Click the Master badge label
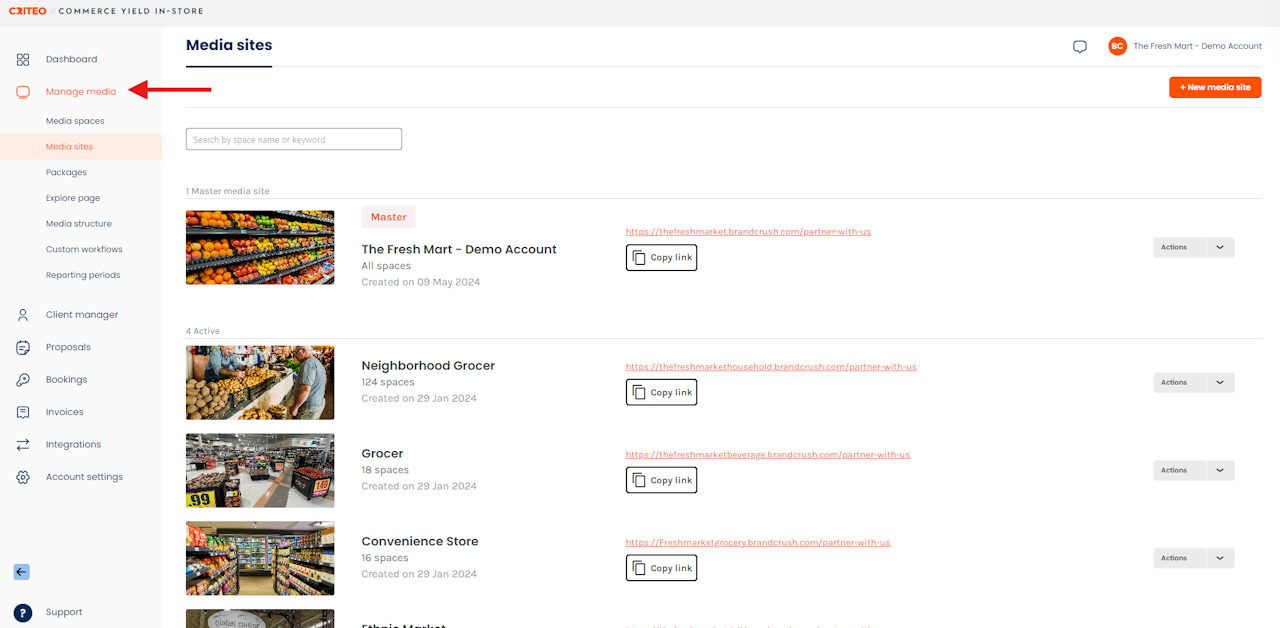This screenshot has width=1280, height=628. pyautogui.click(x=389, y=217)
